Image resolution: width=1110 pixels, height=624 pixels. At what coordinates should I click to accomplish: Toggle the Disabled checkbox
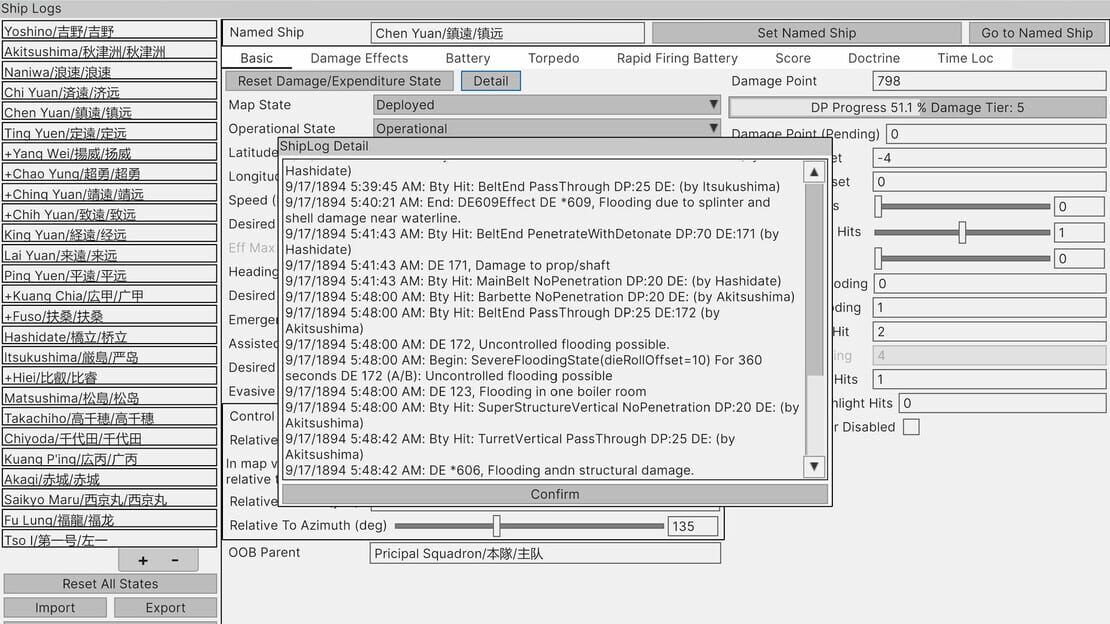[911, 427]
